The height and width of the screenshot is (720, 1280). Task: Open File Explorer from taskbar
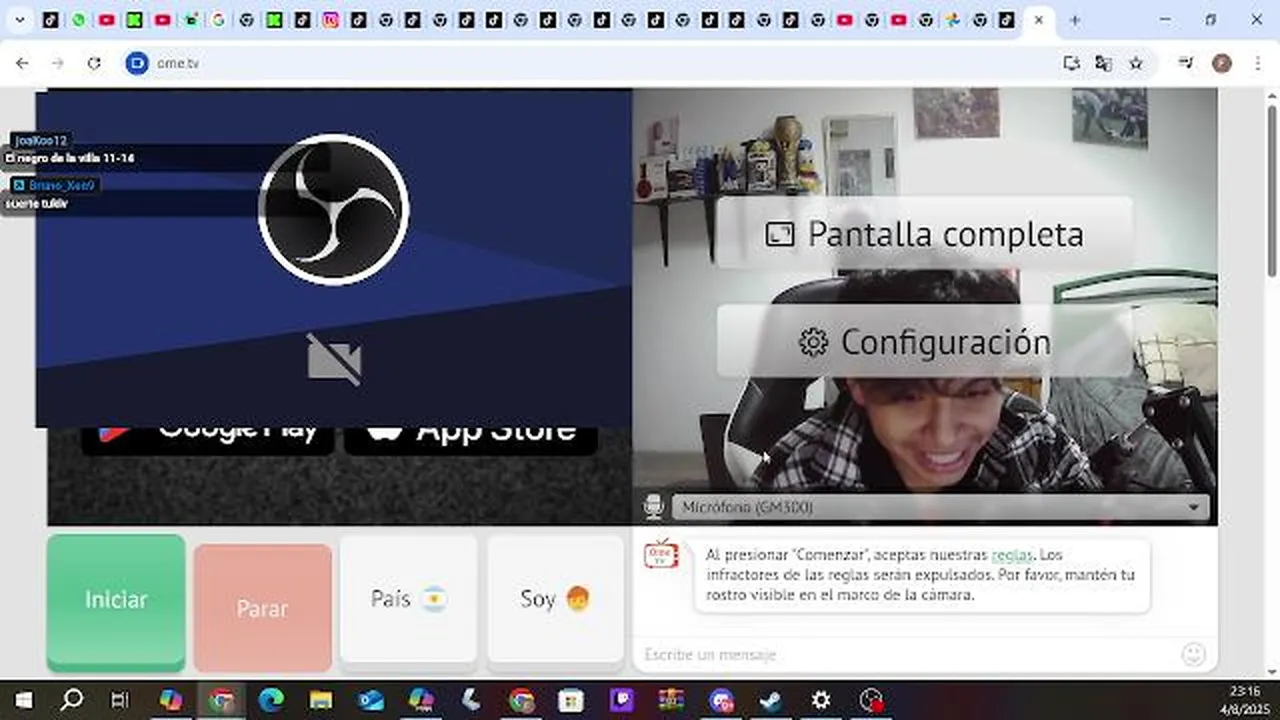[x=321, y=700]
